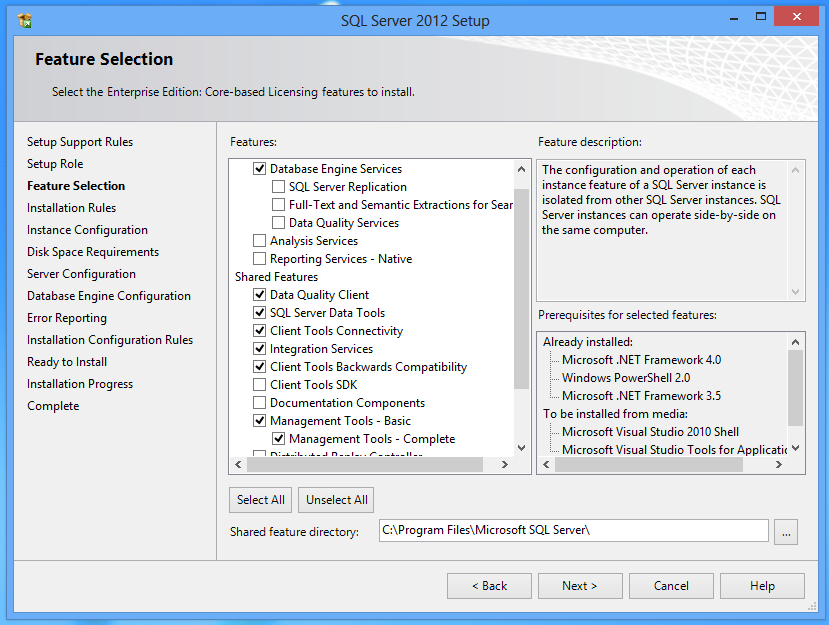Click the SQL Server setup title bar icon

tap(24, 21)
